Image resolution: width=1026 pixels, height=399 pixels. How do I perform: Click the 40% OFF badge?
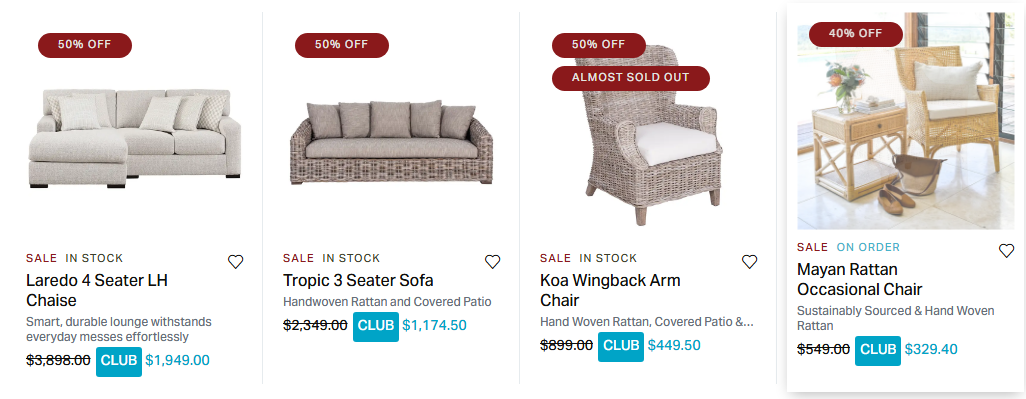(x=856, y=34)
